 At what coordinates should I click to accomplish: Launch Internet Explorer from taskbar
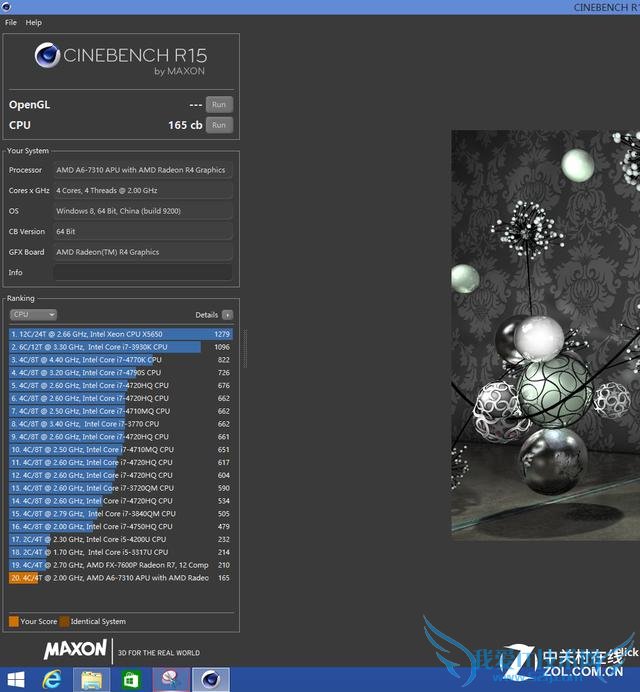54,680
